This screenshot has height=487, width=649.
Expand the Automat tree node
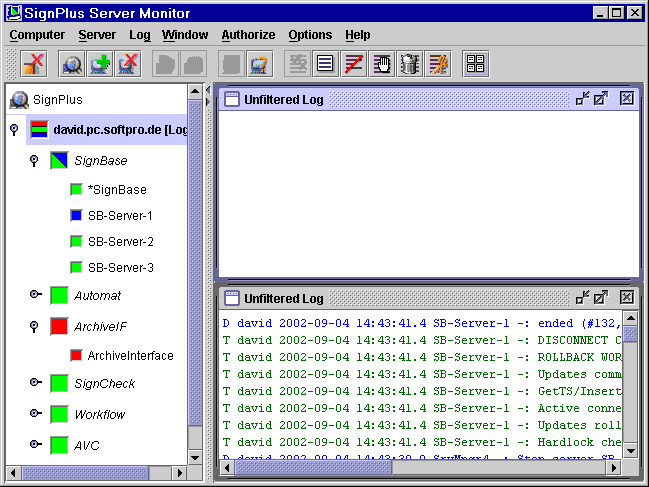(x=34, y=295)
